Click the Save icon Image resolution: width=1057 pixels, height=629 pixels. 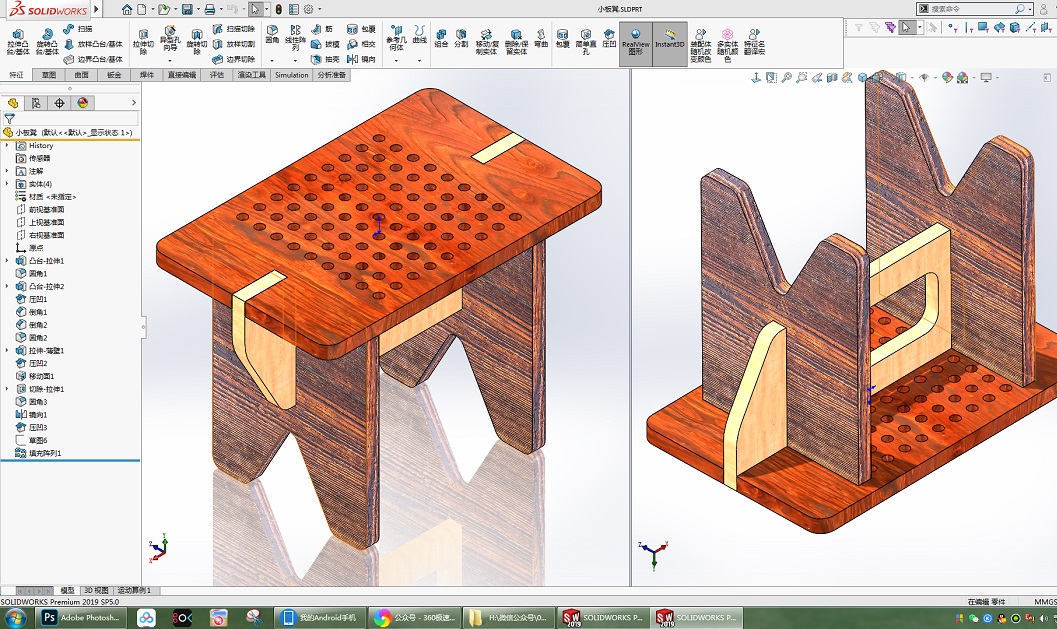187,9
